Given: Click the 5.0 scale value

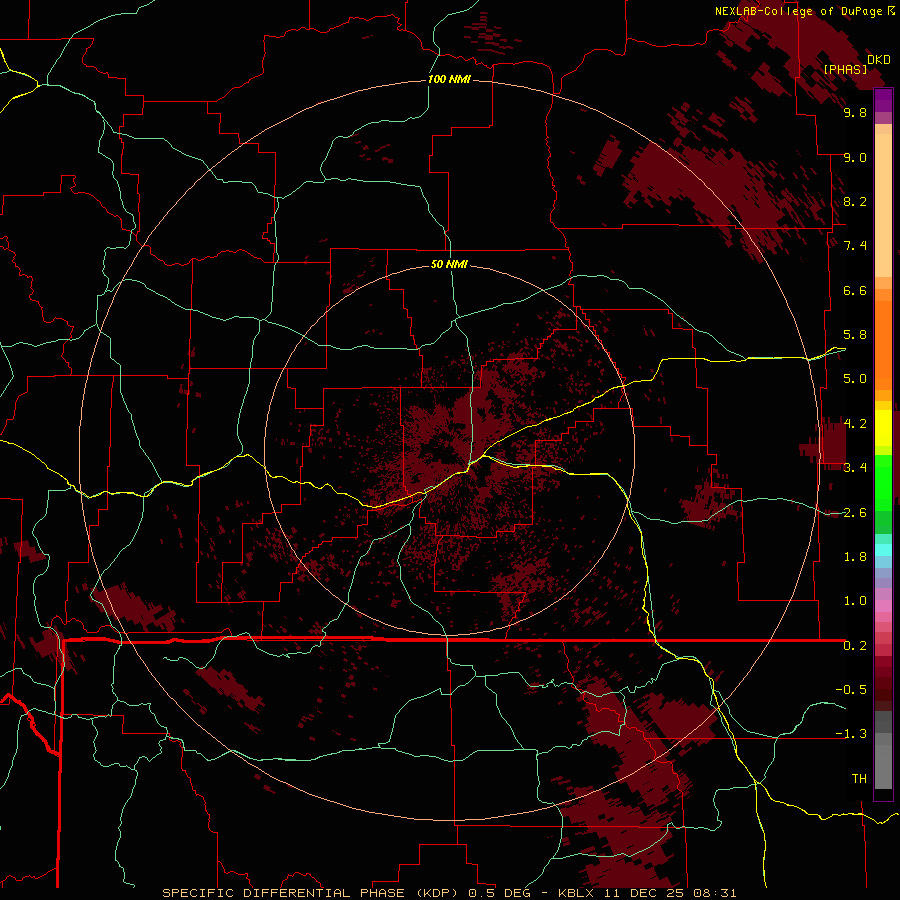Looking at the screenshot, I should pyautogui.click(x=855, y=379).
